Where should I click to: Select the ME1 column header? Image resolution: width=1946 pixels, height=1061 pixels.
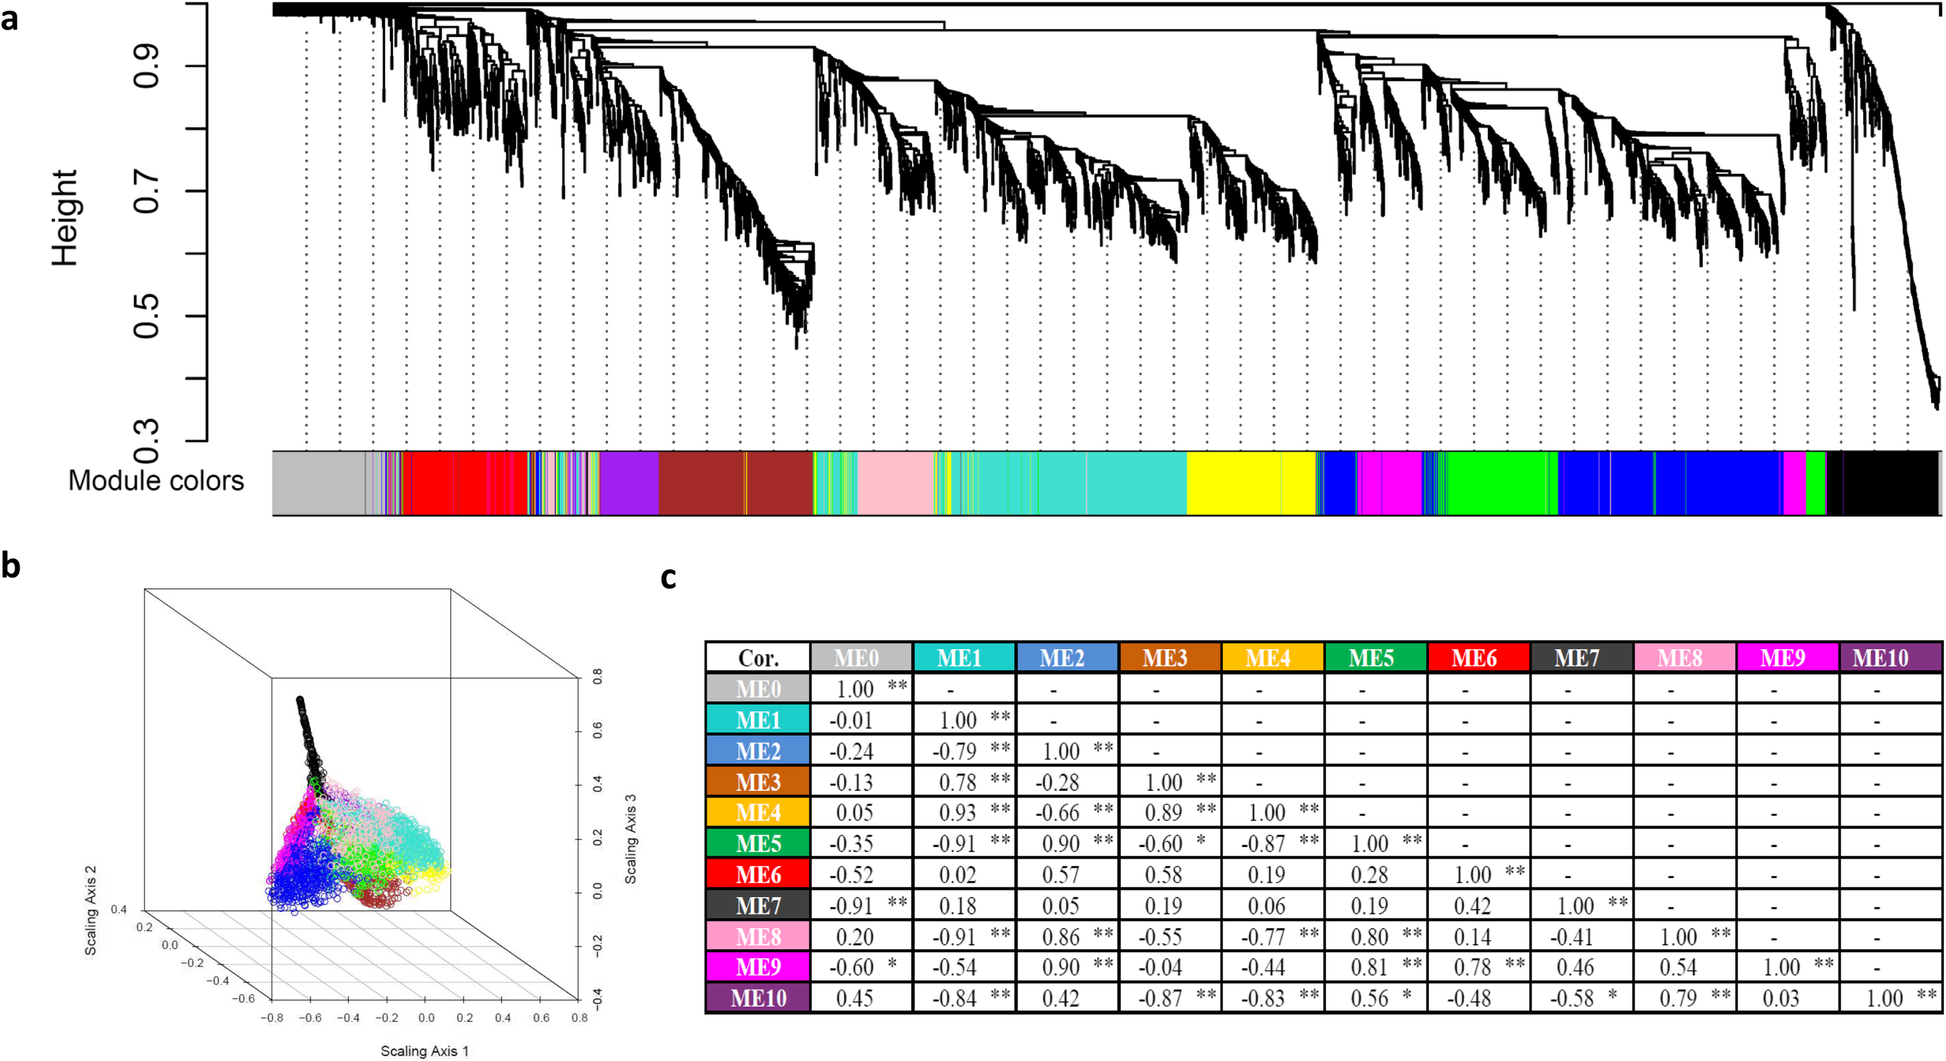point(964,657)
